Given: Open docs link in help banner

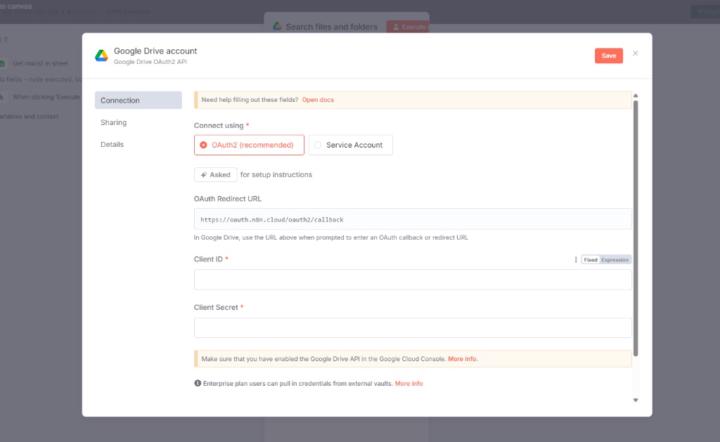Looking at the screenshot, I should point(318,100).
